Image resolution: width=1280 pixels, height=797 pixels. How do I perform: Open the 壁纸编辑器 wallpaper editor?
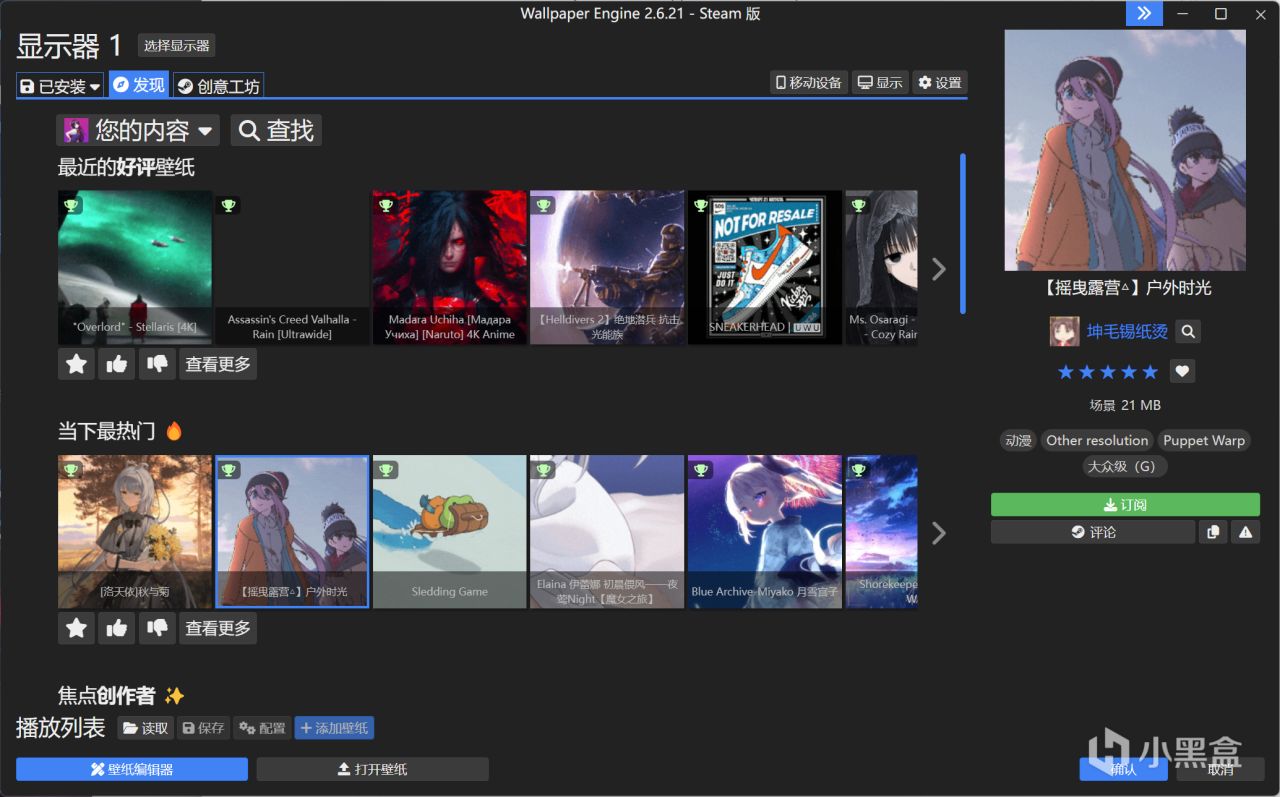tap(132, 769)
